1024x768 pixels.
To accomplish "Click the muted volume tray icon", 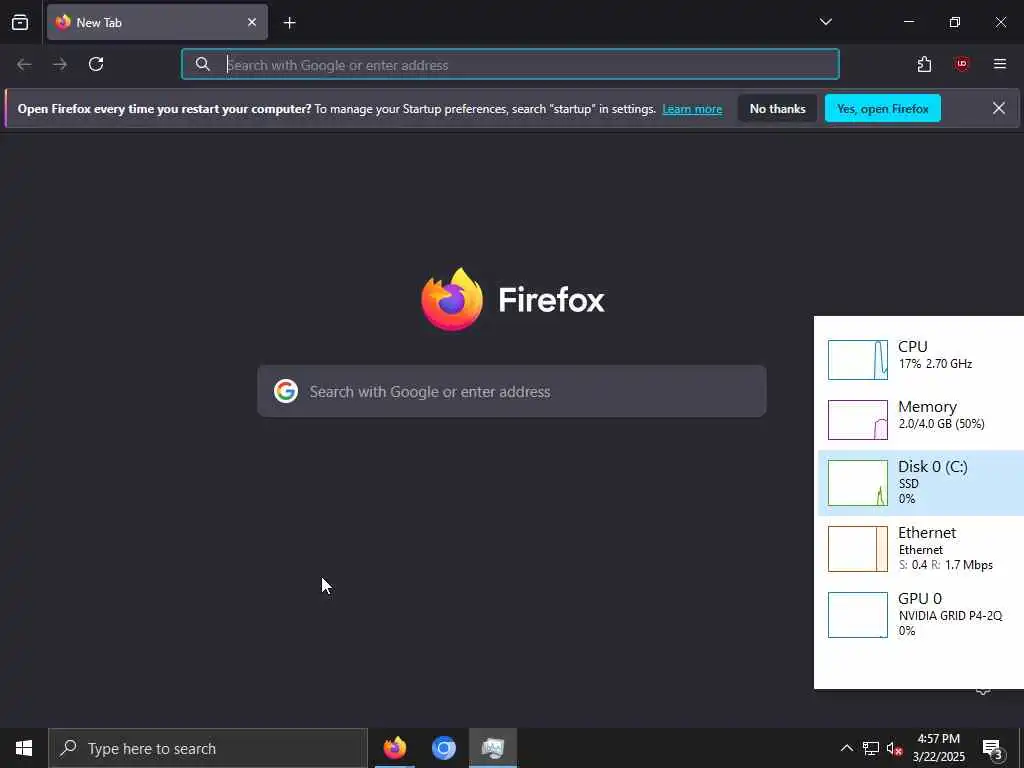I will [894, 748].
